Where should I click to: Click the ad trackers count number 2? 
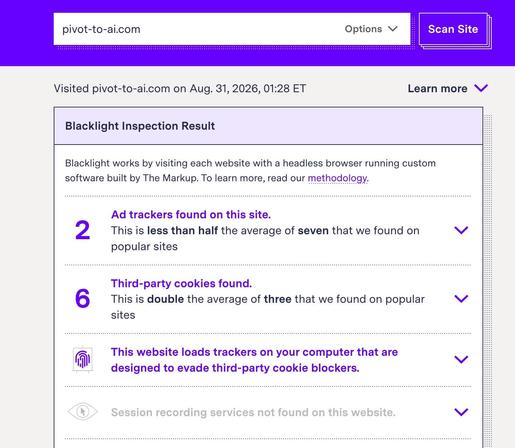[83, 230]
